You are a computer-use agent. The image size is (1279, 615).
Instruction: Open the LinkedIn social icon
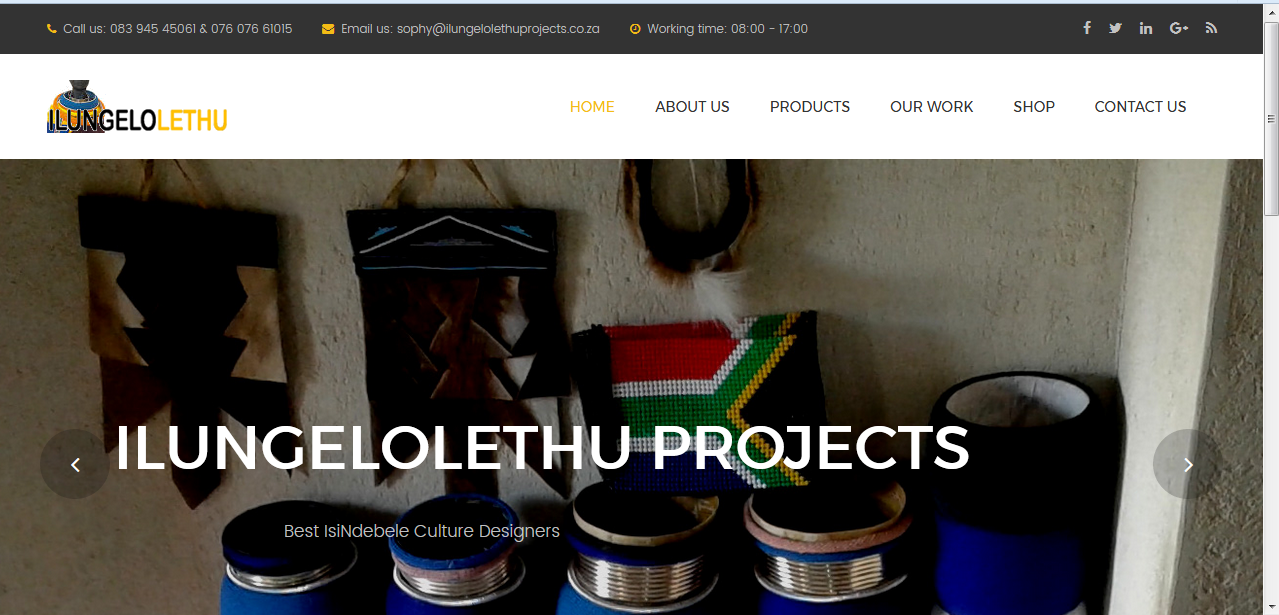click(1146, 28)
